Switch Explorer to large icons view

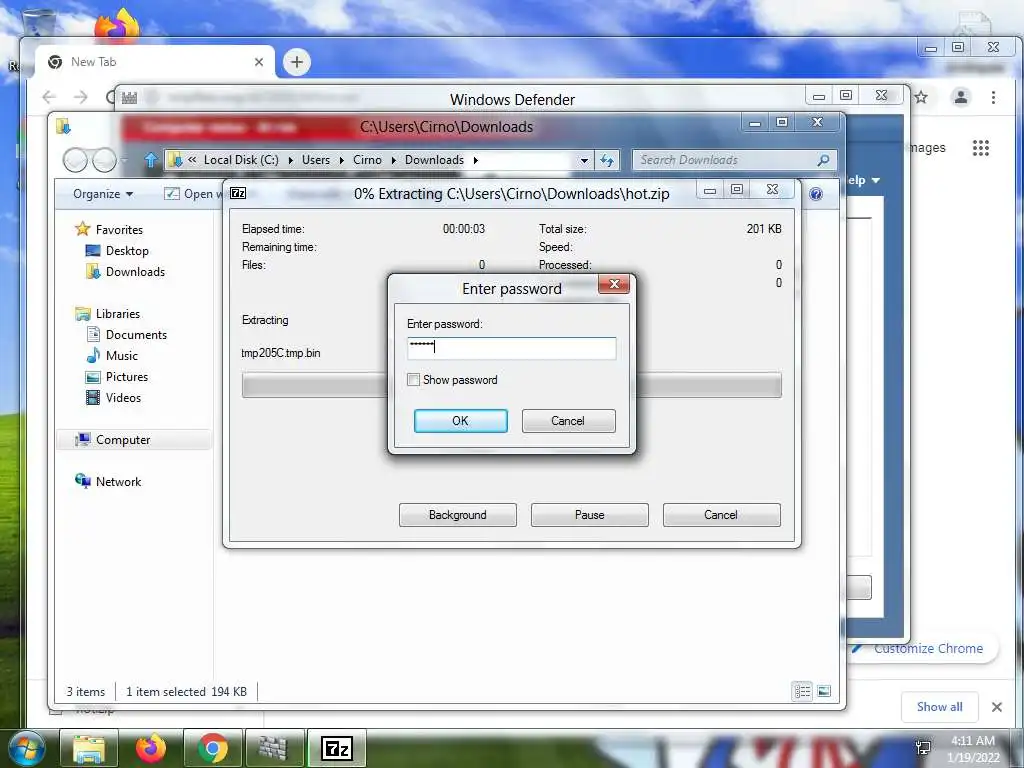pyautogui.click(x=824, y=691)
